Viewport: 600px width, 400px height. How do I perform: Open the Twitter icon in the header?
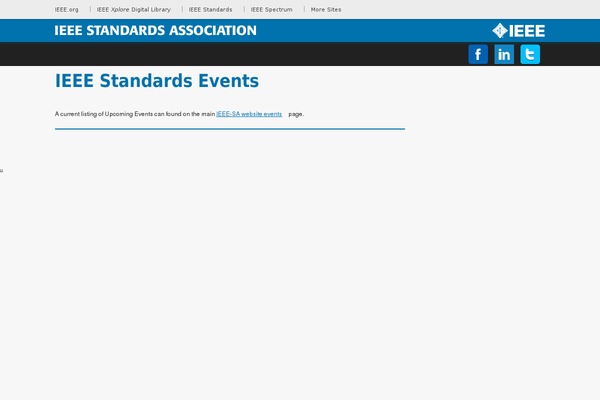point(530,54)
